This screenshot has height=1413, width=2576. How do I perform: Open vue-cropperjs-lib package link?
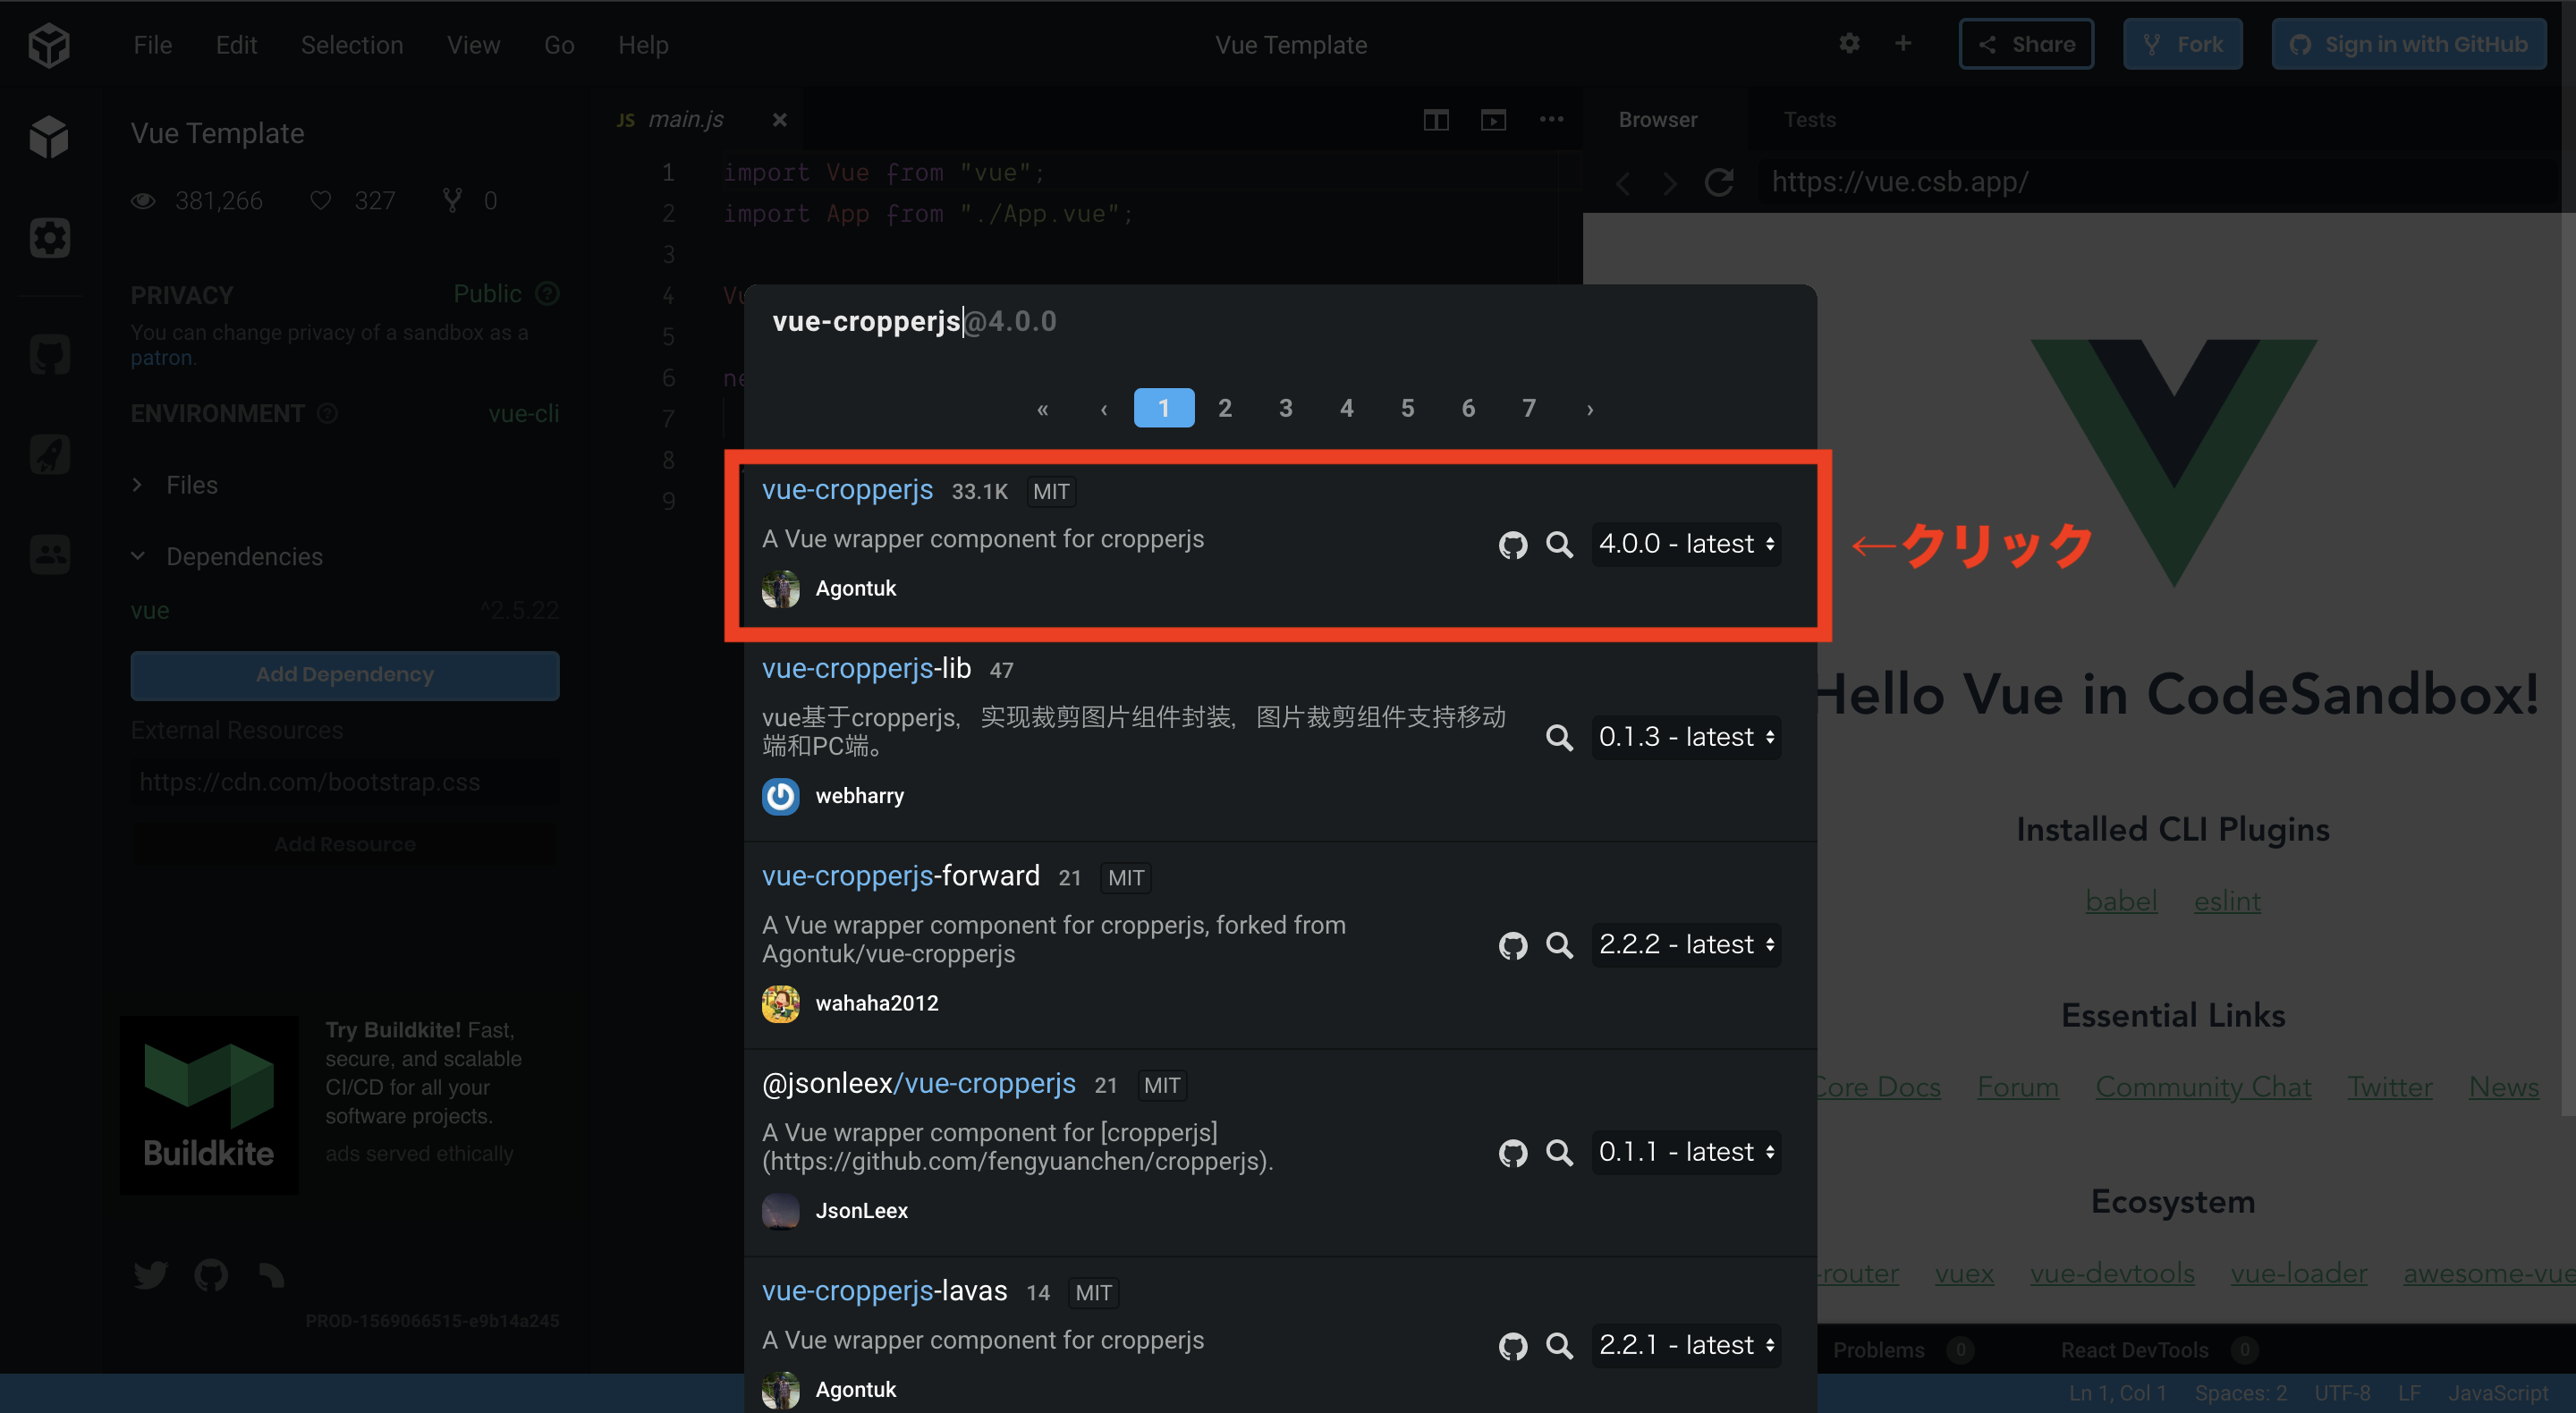click(866, 668)
